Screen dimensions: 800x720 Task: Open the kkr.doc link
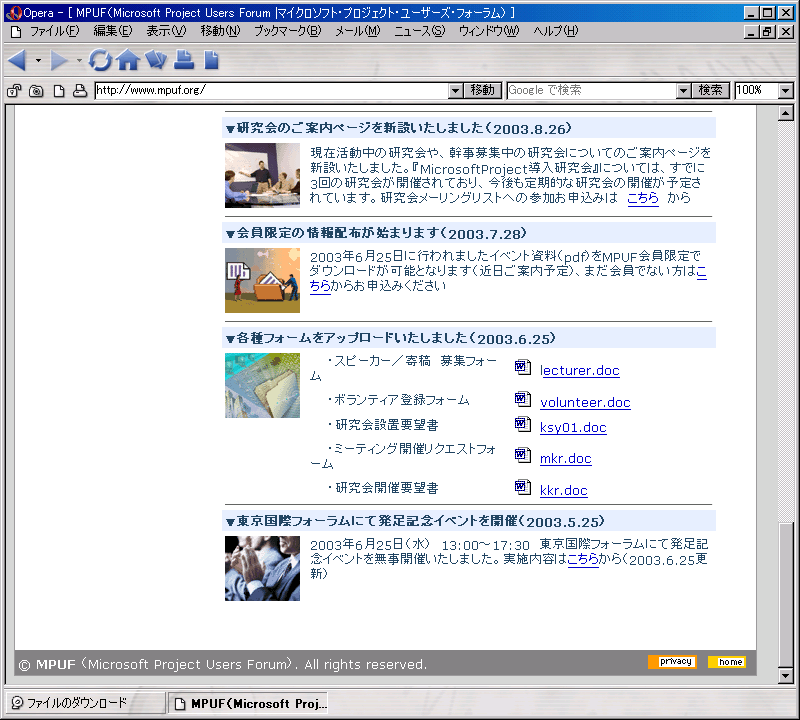[x=564, y=491]
